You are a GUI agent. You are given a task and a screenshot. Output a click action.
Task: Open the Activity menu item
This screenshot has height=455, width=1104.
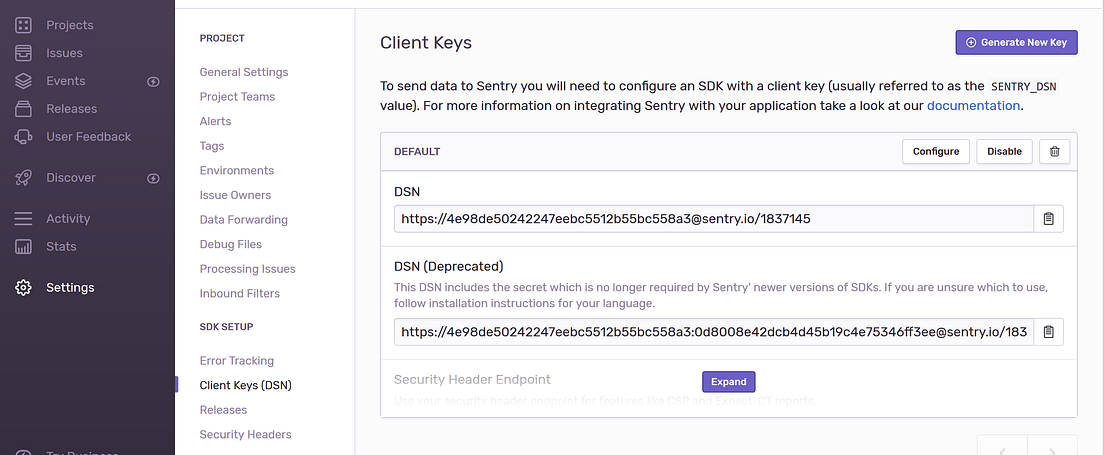(68, 218)
